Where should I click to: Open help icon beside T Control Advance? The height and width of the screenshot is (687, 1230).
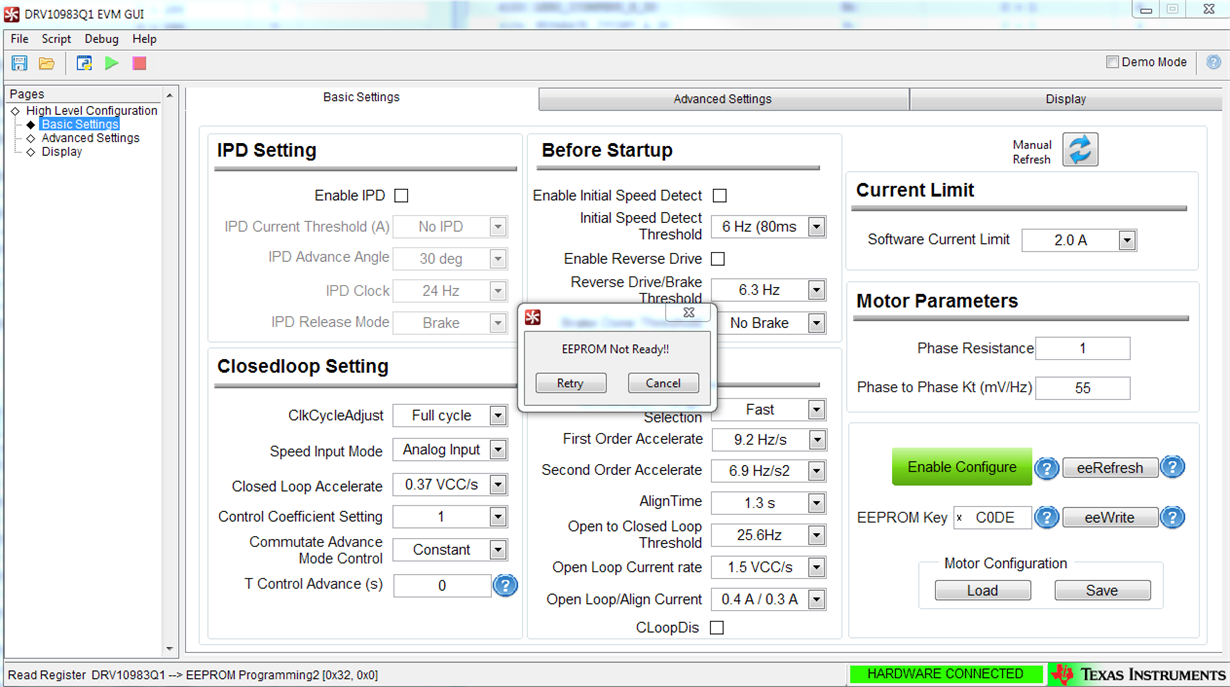pyautogui.click(x=506, y=585)
